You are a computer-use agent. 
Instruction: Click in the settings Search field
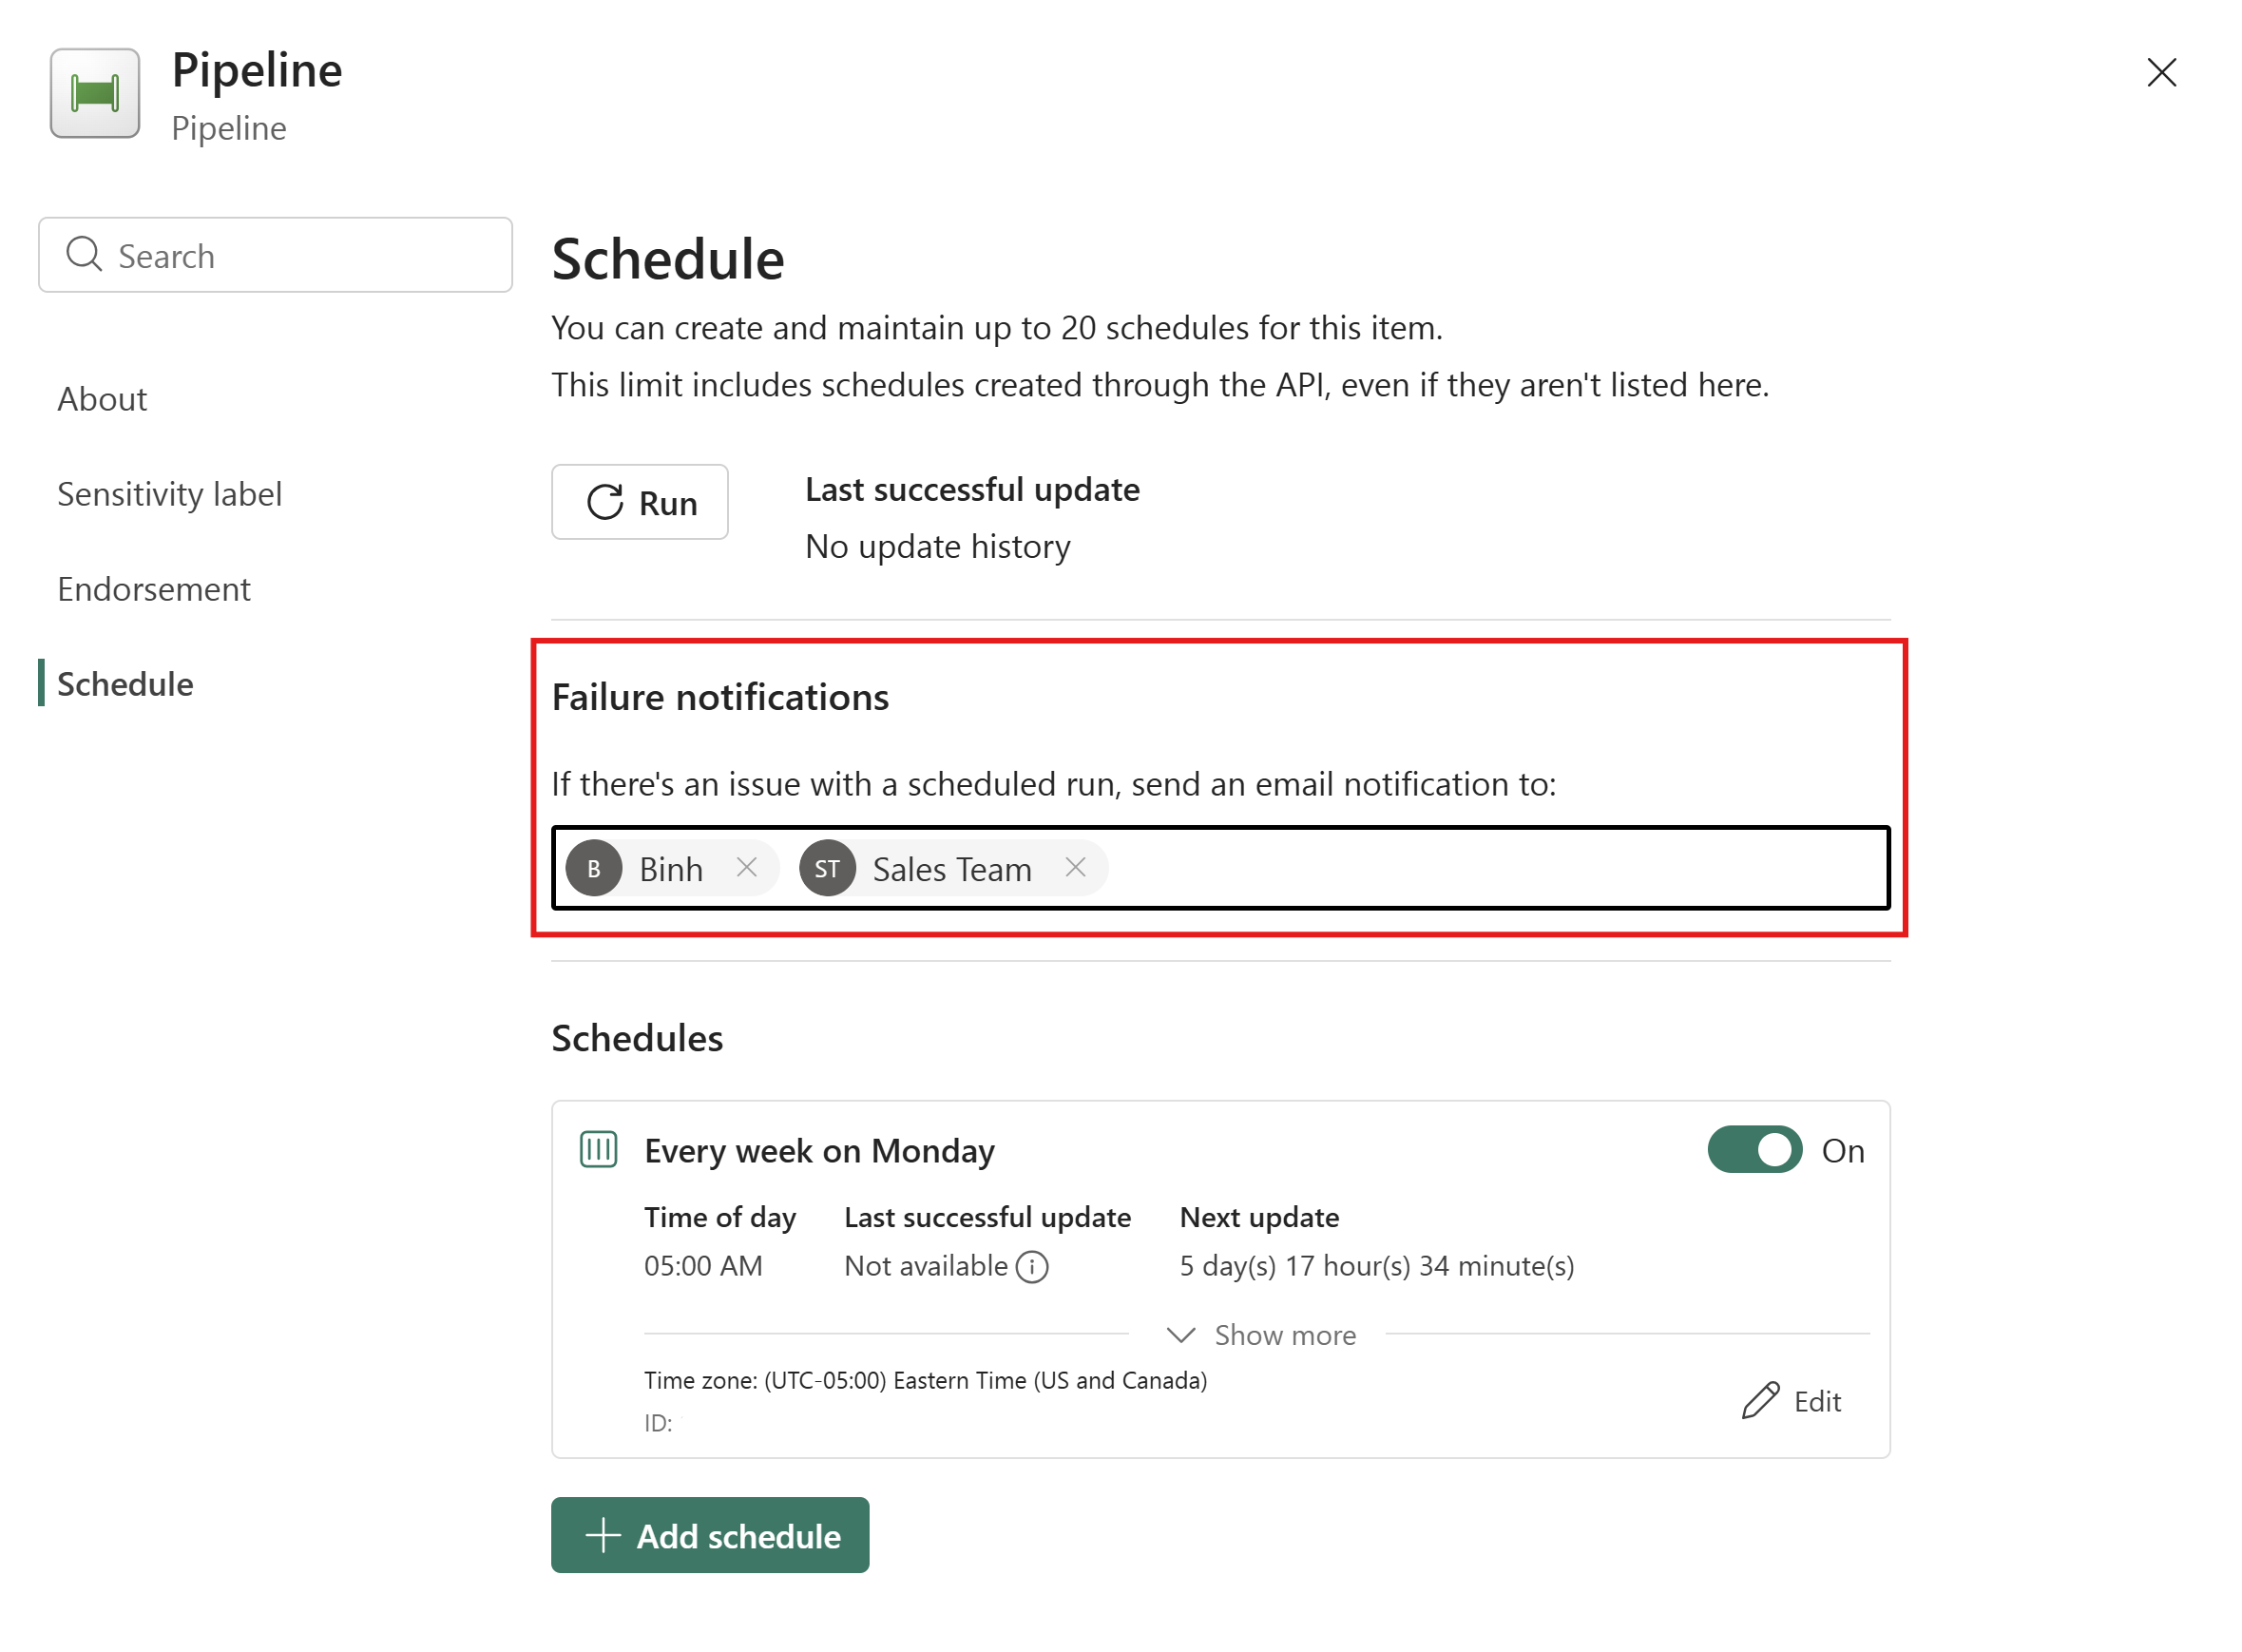pos(300,255)
